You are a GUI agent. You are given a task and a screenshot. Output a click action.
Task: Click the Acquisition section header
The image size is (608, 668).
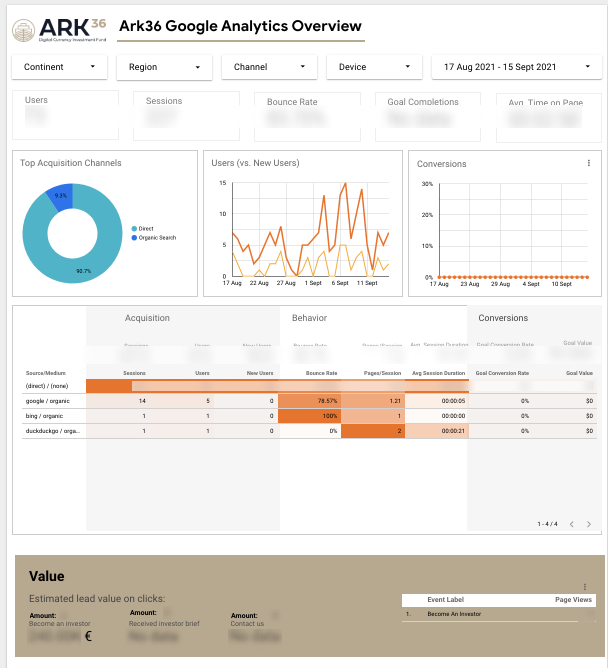(147, 318)
